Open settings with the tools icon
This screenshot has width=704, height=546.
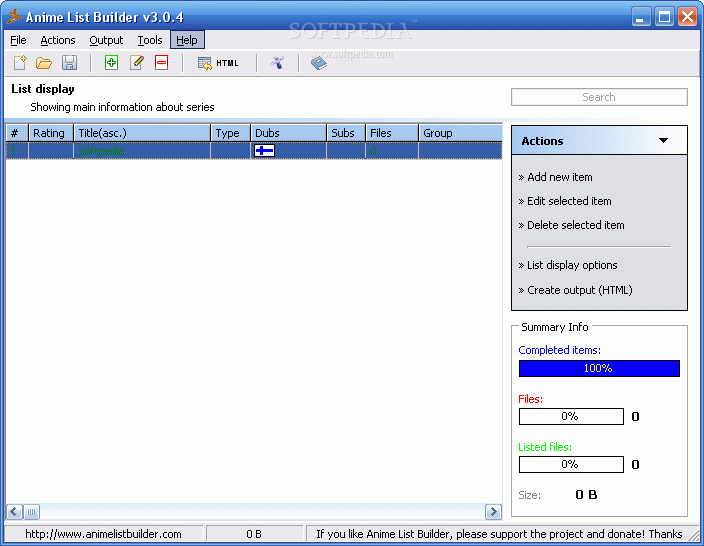click(277, 63)
